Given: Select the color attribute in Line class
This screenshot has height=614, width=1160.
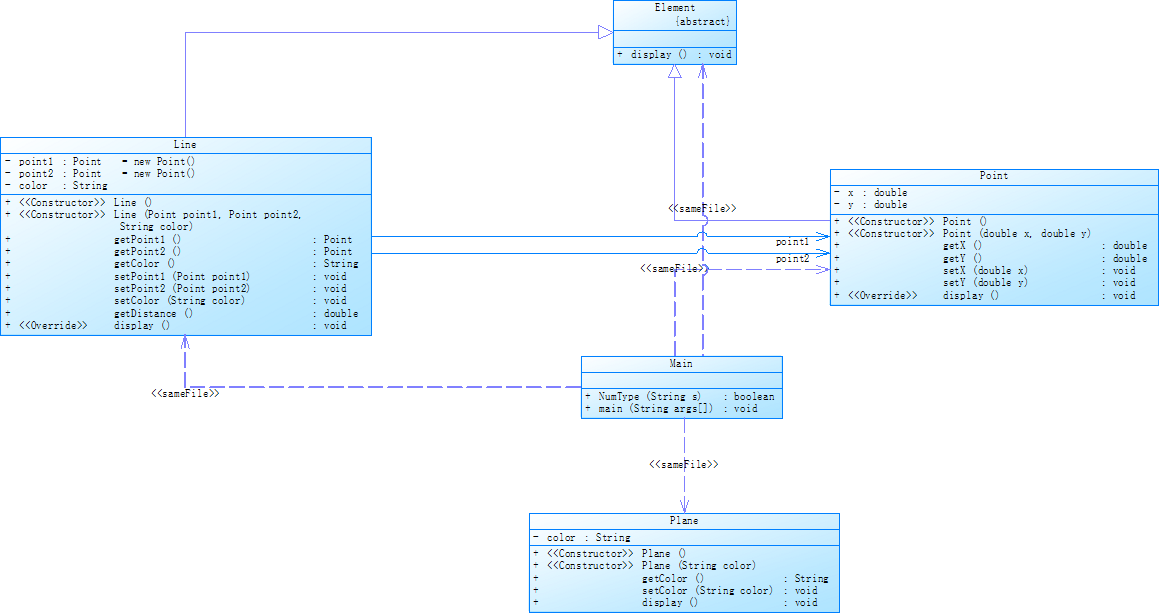Looking at the screenshot, I should tap(56, 186).
